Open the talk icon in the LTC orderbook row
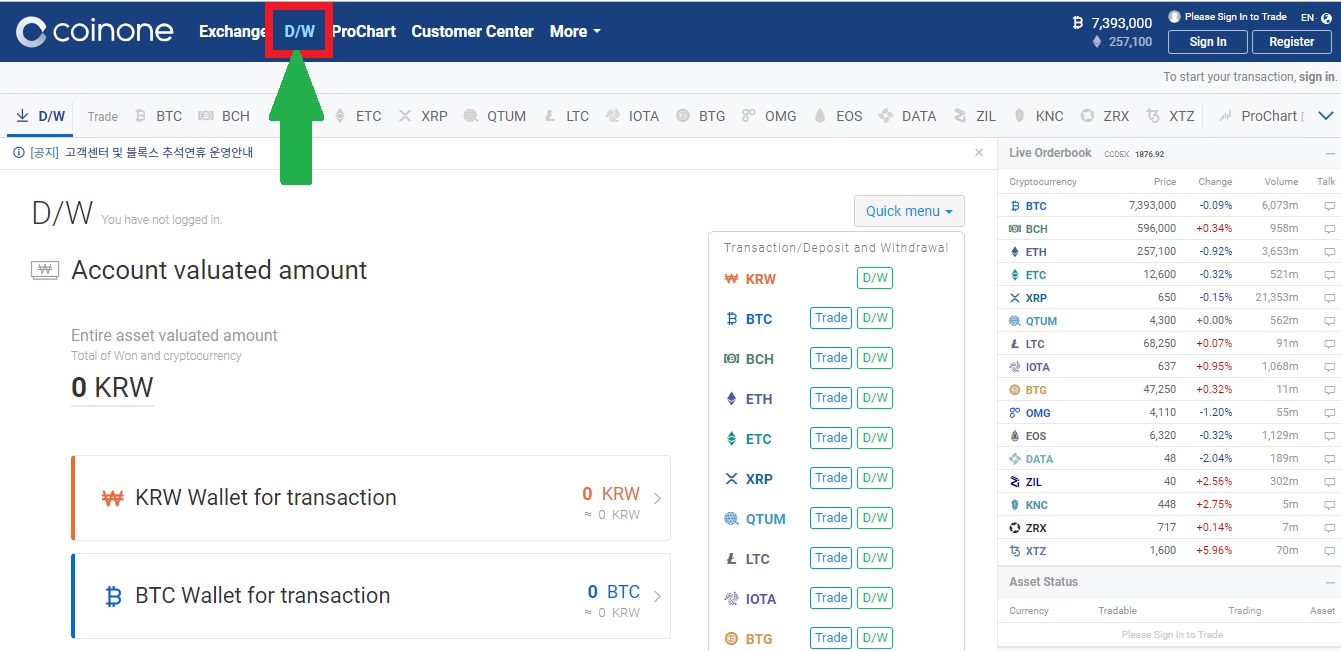 (x=1329, y=344)
